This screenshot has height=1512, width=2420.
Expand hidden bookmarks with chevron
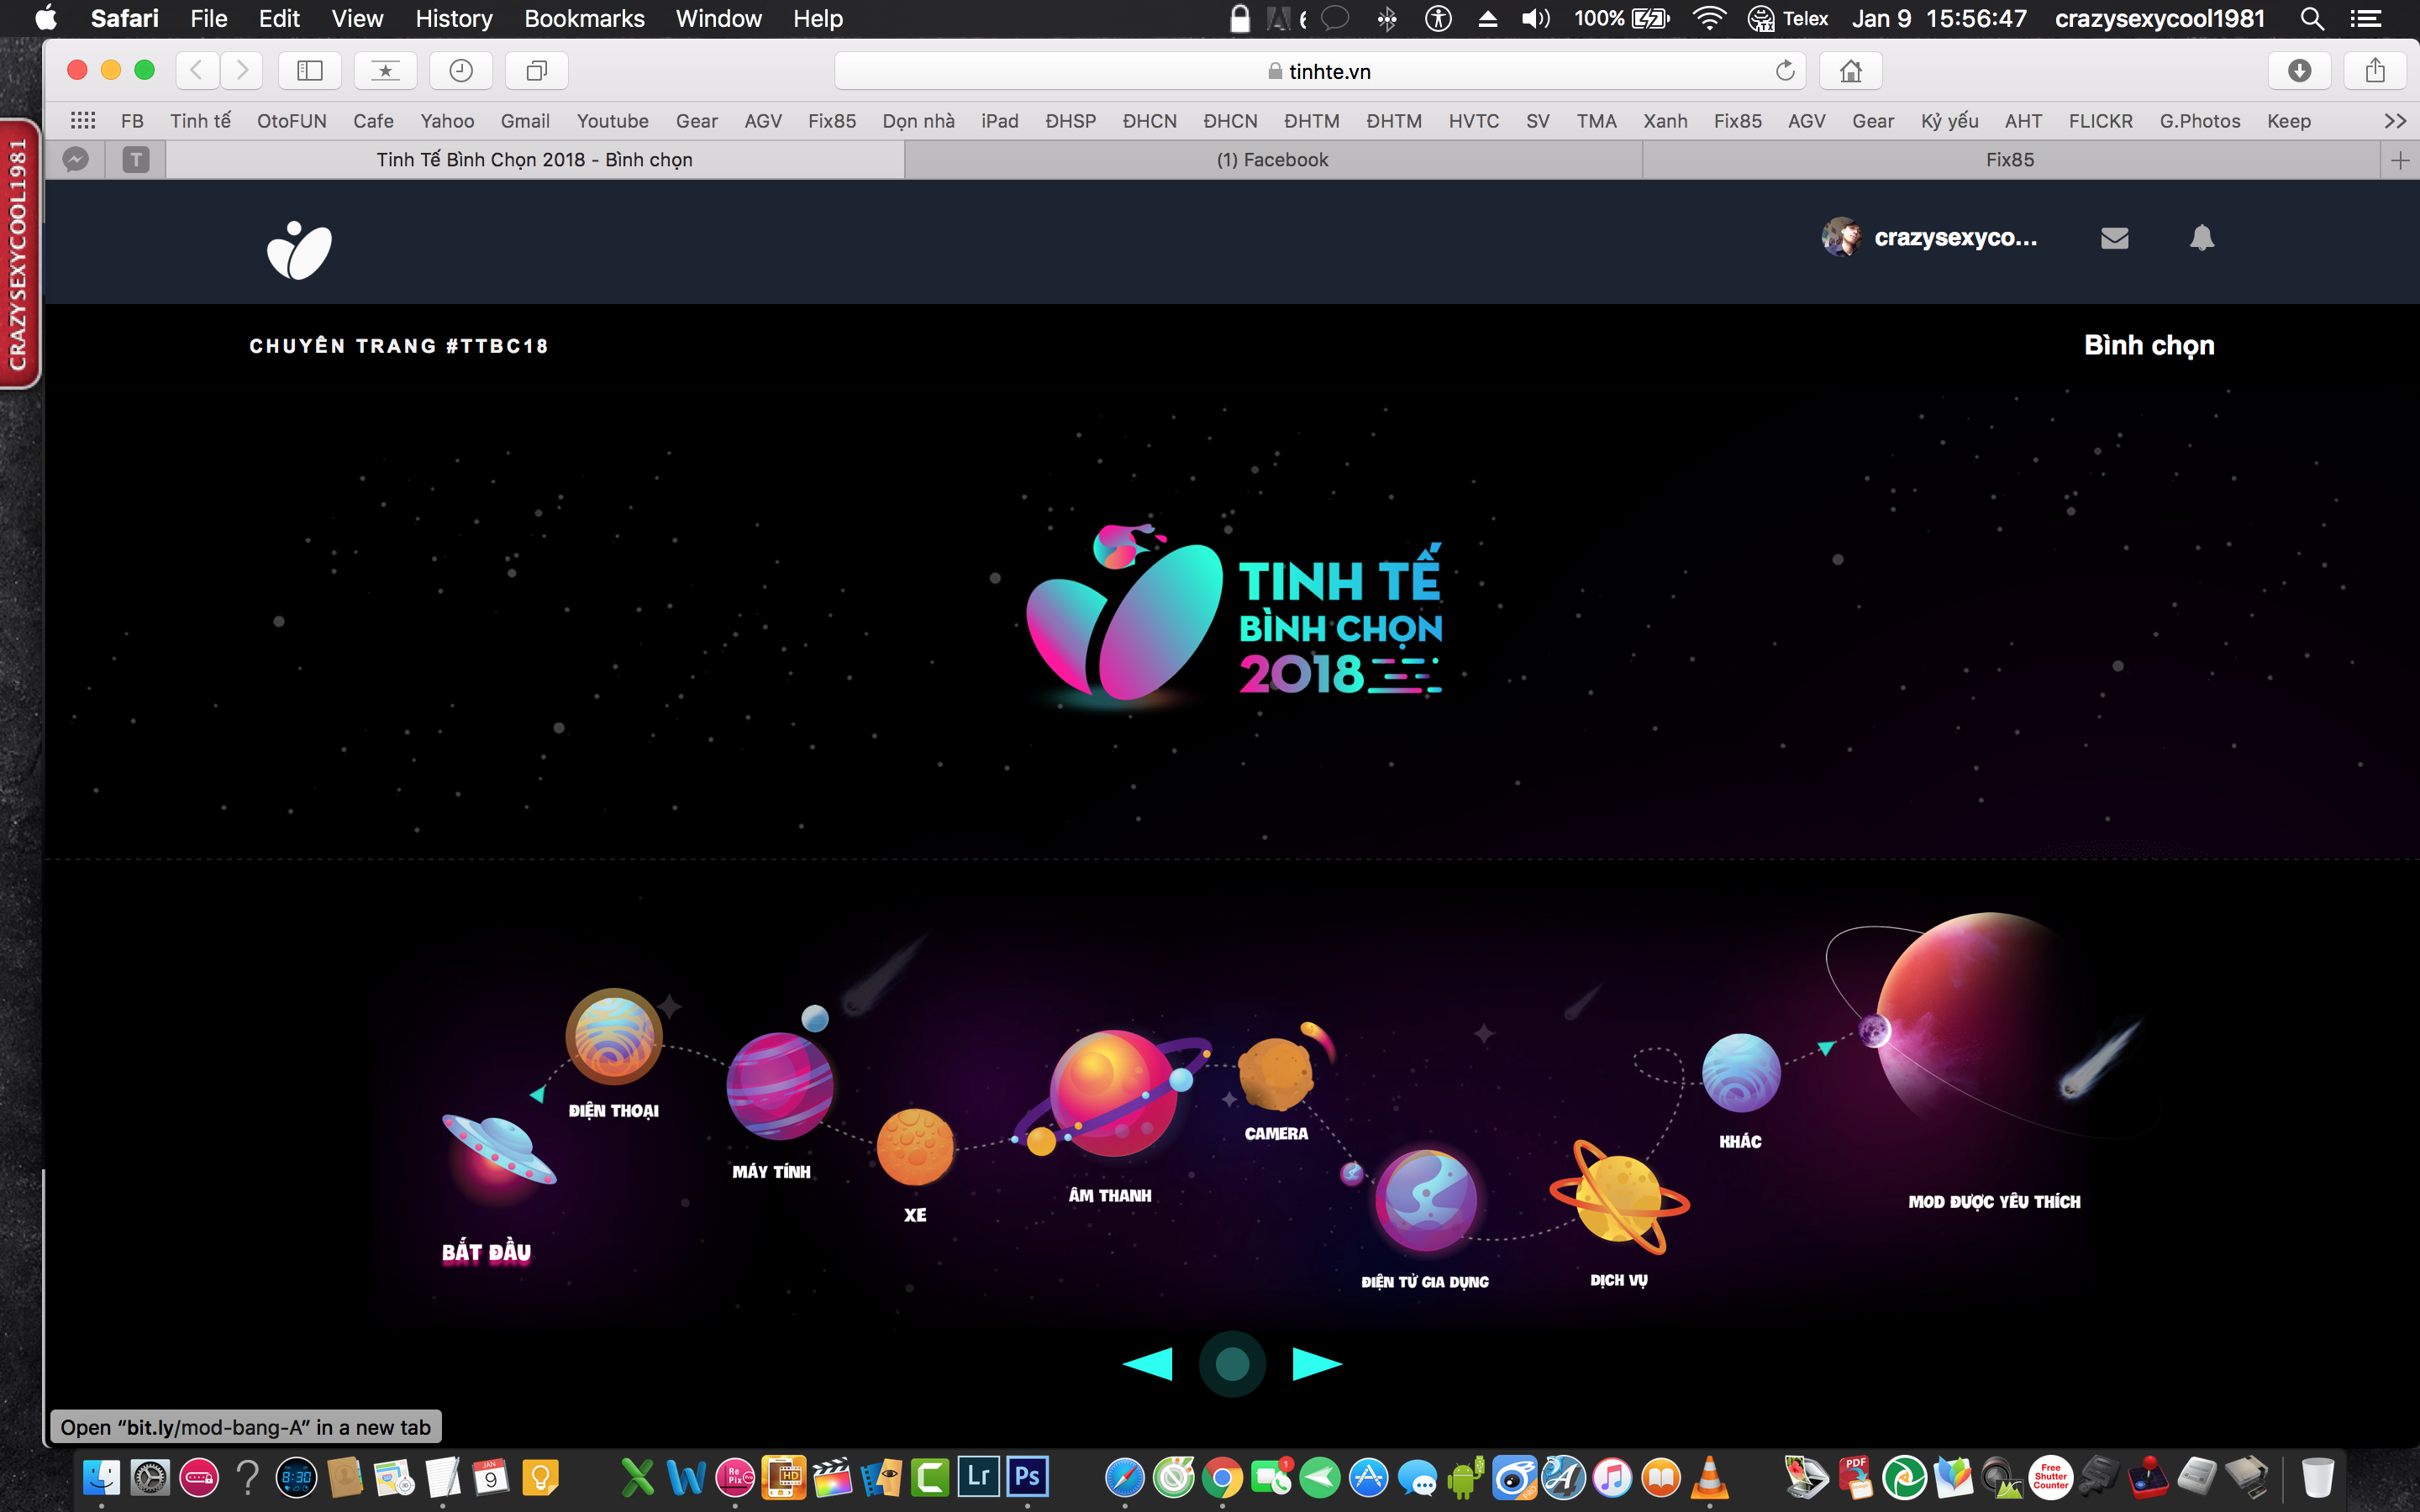(2394, 121)
